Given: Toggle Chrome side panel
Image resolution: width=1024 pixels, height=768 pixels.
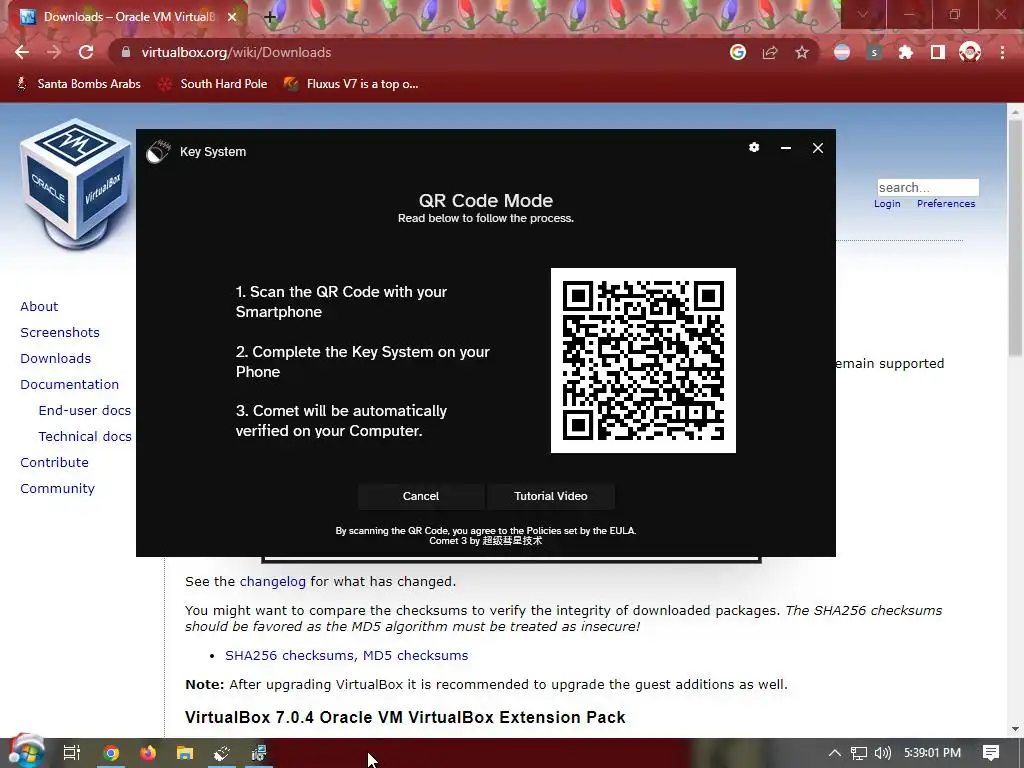Looking at the screenshot, I should 938,52.
